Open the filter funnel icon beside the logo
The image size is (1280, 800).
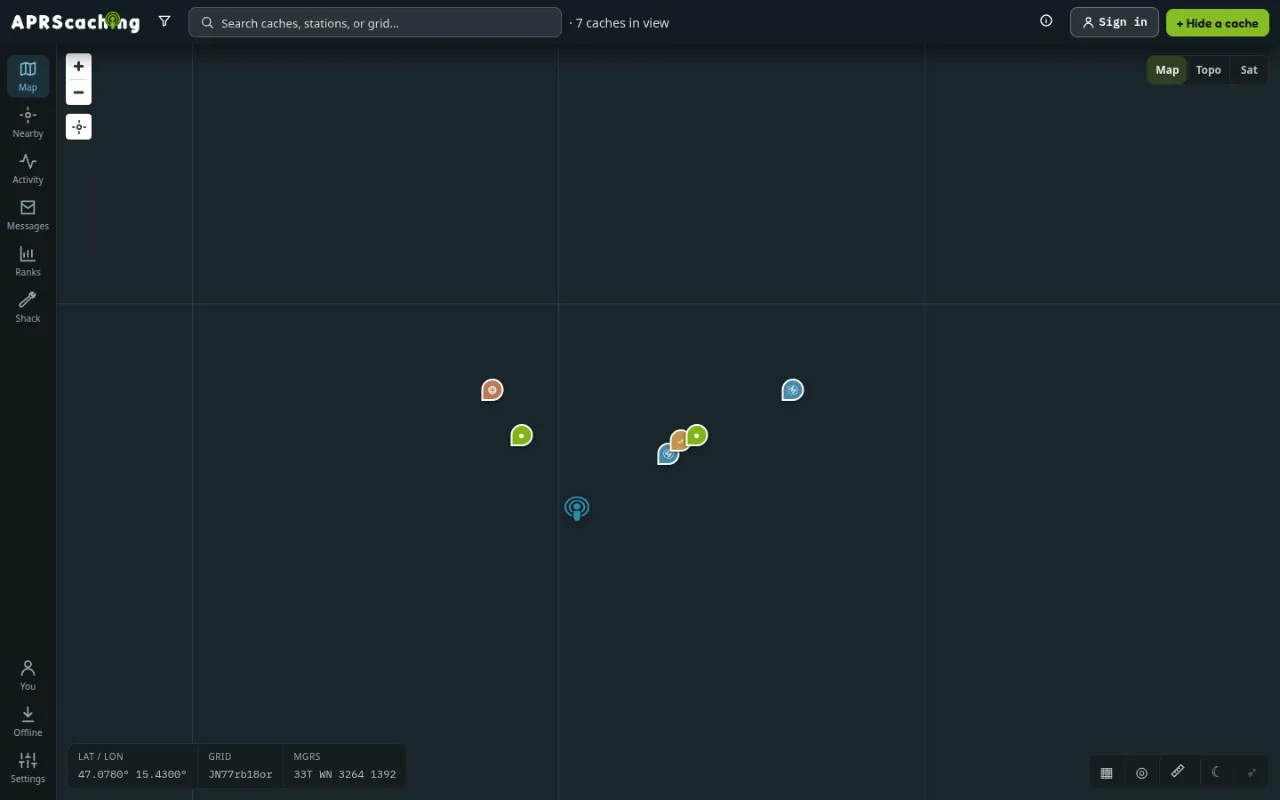click(x=164, y=21)
